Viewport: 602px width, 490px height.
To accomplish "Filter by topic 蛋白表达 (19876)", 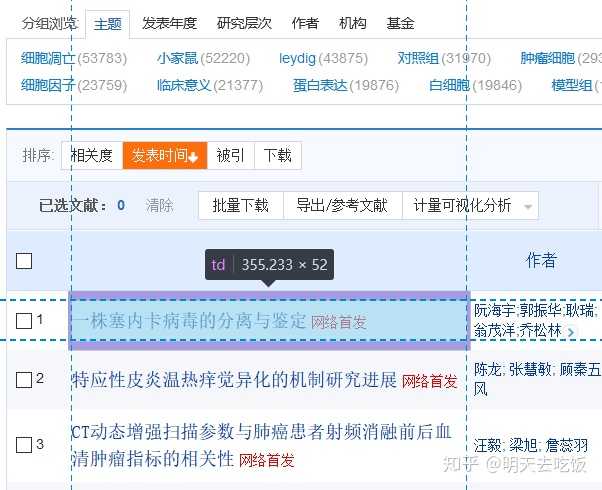I will pos(346,85).
